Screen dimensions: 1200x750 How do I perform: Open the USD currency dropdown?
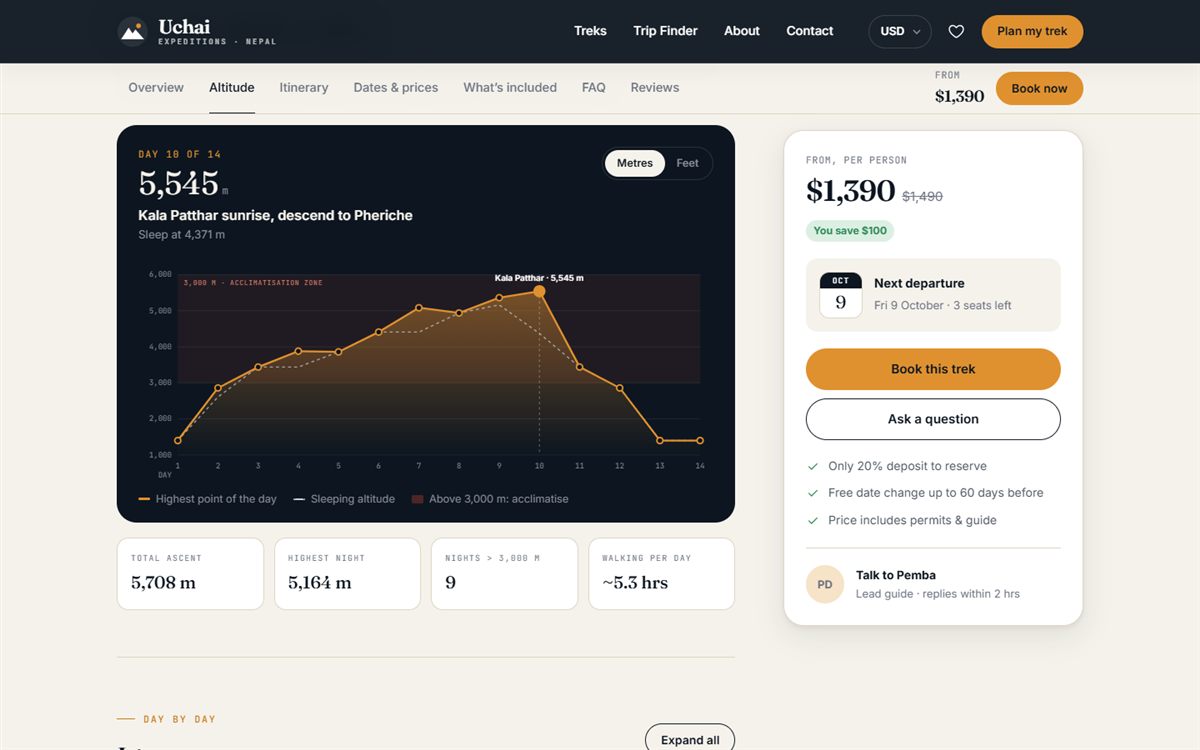tap(900, 31)
